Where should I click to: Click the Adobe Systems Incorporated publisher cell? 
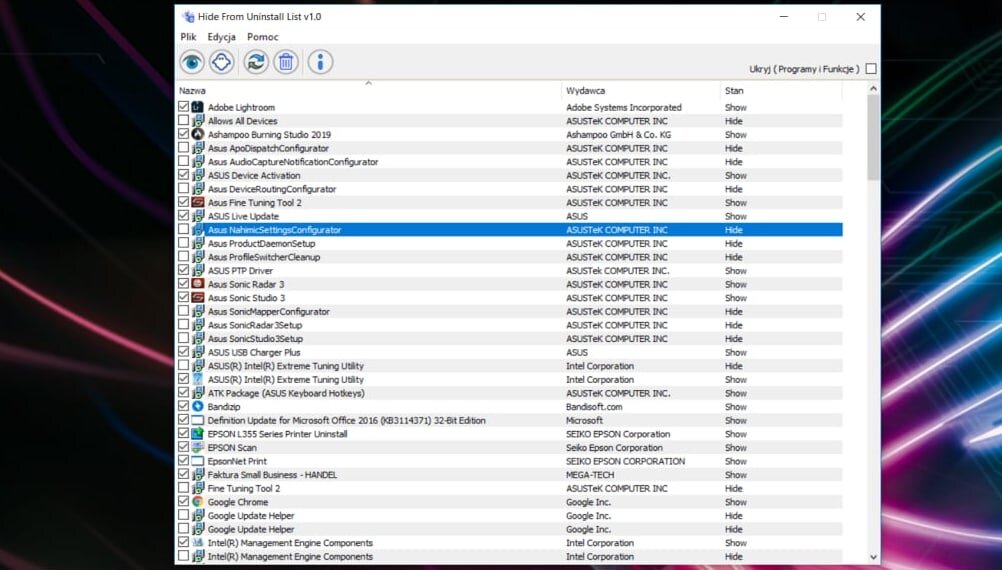click(624, 107)
